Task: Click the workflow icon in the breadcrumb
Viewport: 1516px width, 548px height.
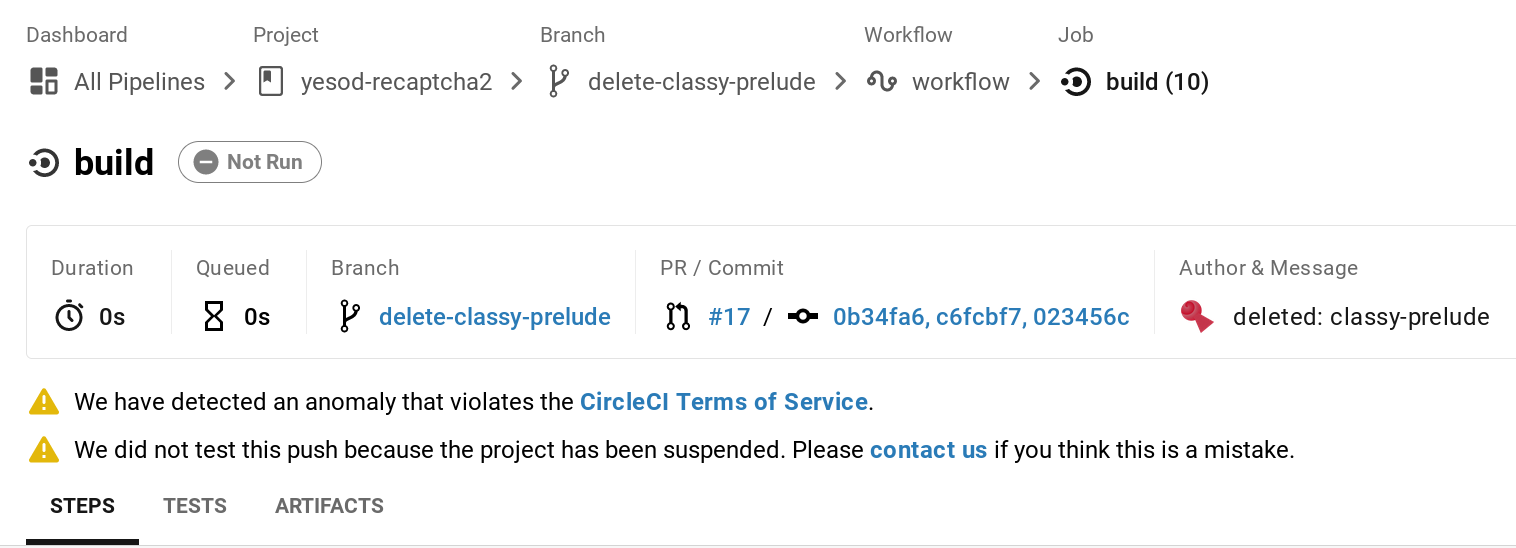Action: [x=881, y=81]
